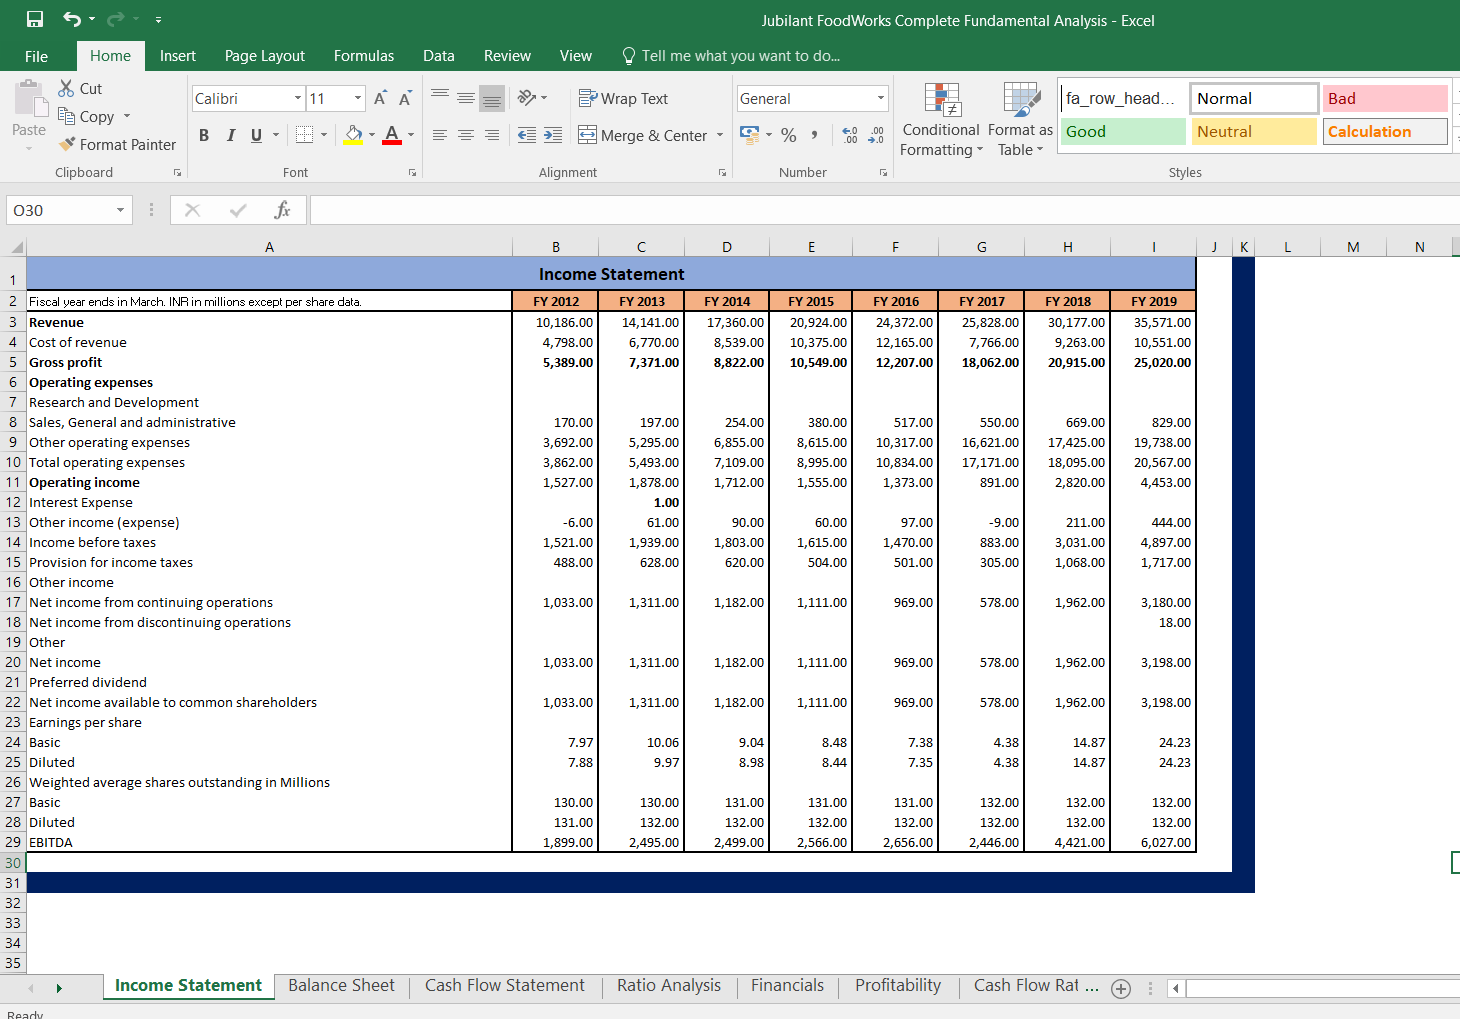Select row 11 header
The image size is (1460, 1019).
point(13,482)
